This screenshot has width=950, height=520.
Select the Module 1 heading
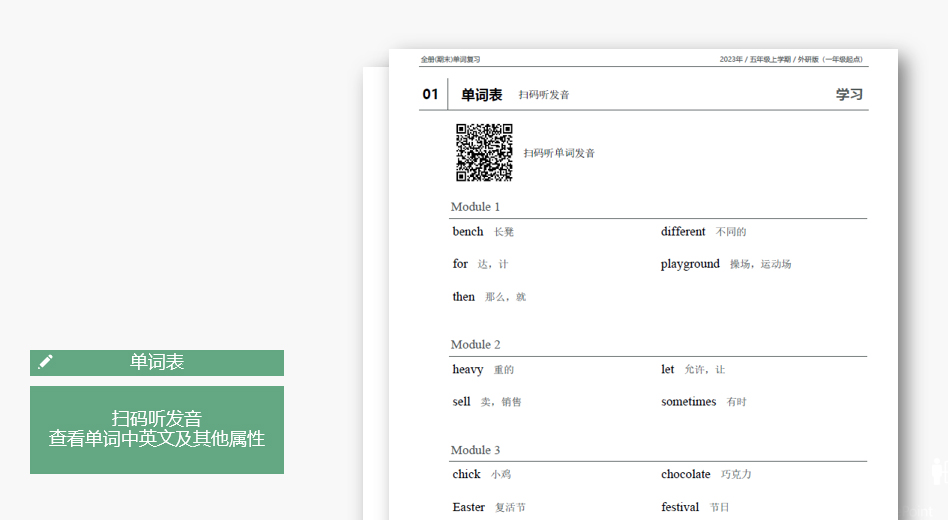(x=475, y=207)
